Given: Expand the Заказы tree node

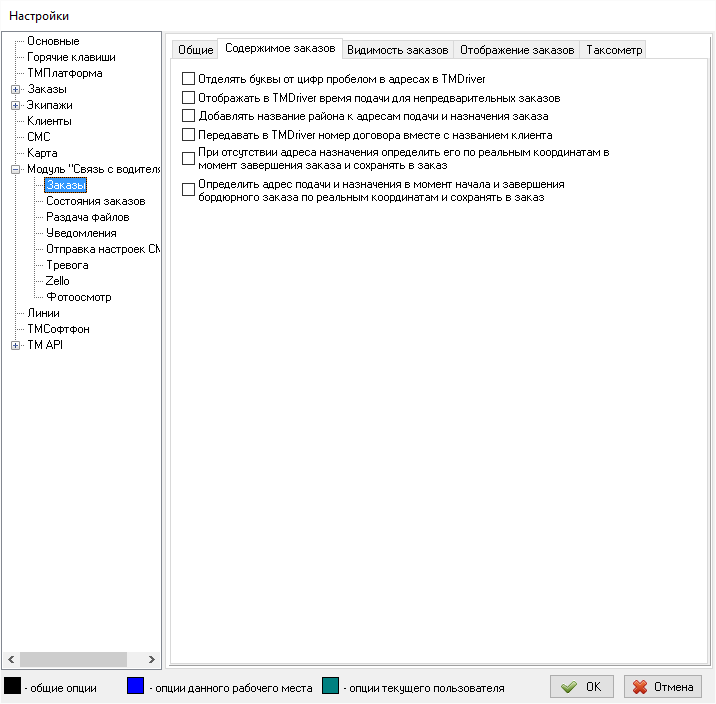Looking at the screenshot, I should (16, 89).
